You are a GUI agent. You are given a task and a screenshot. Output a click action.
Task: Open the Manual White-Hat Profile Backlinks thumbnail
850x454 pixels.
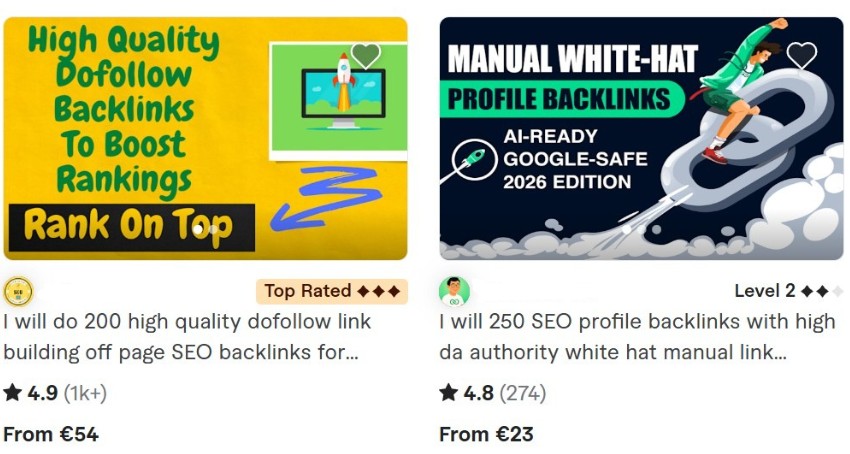(641, 138)
